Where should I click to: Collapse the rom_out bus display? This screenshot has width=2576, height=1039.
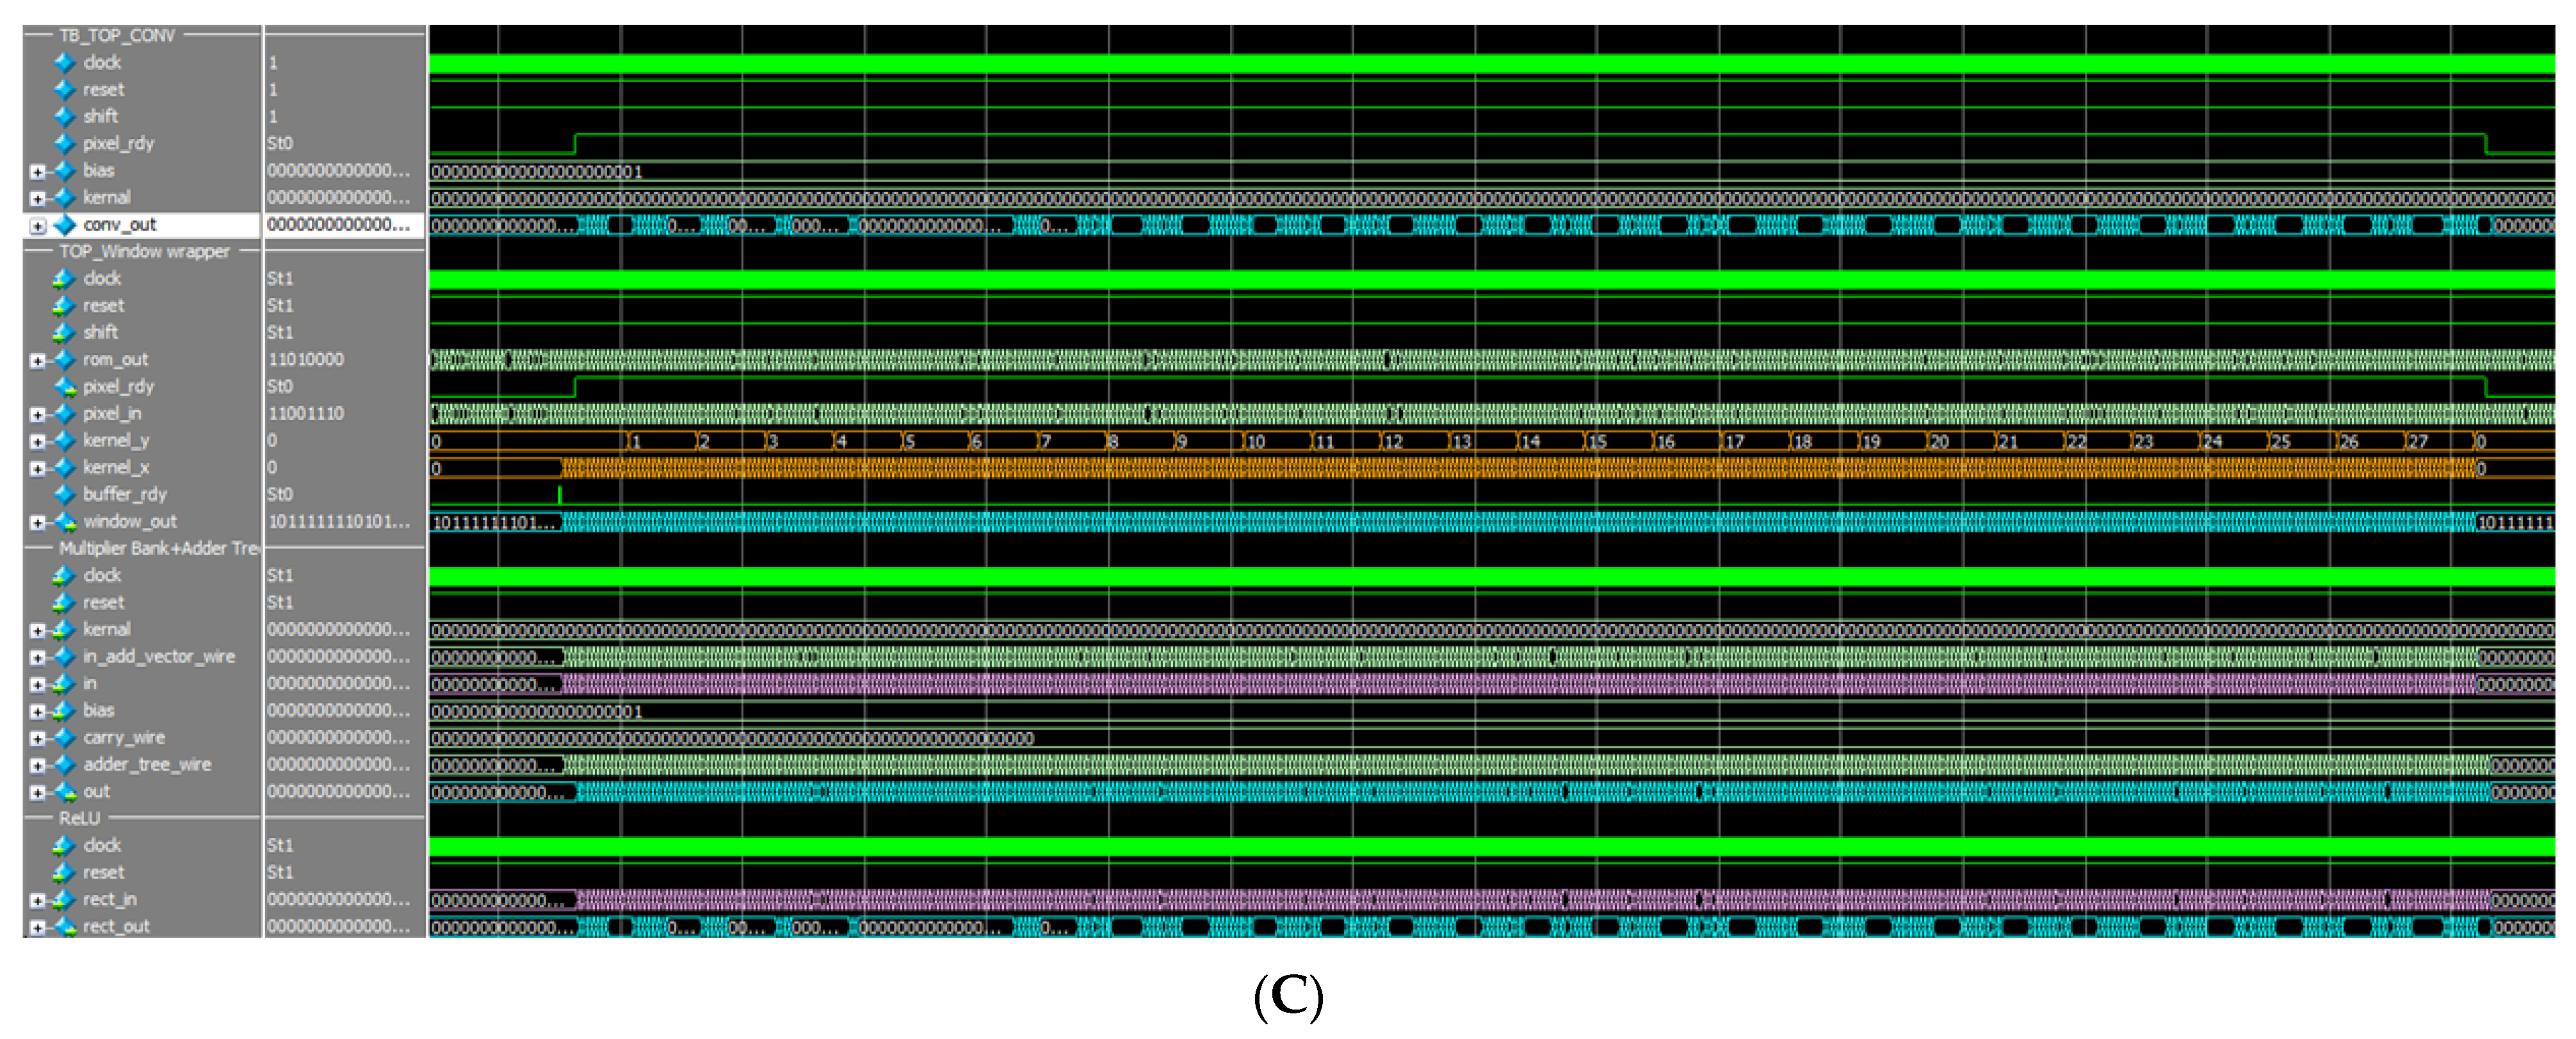[38, 359]
